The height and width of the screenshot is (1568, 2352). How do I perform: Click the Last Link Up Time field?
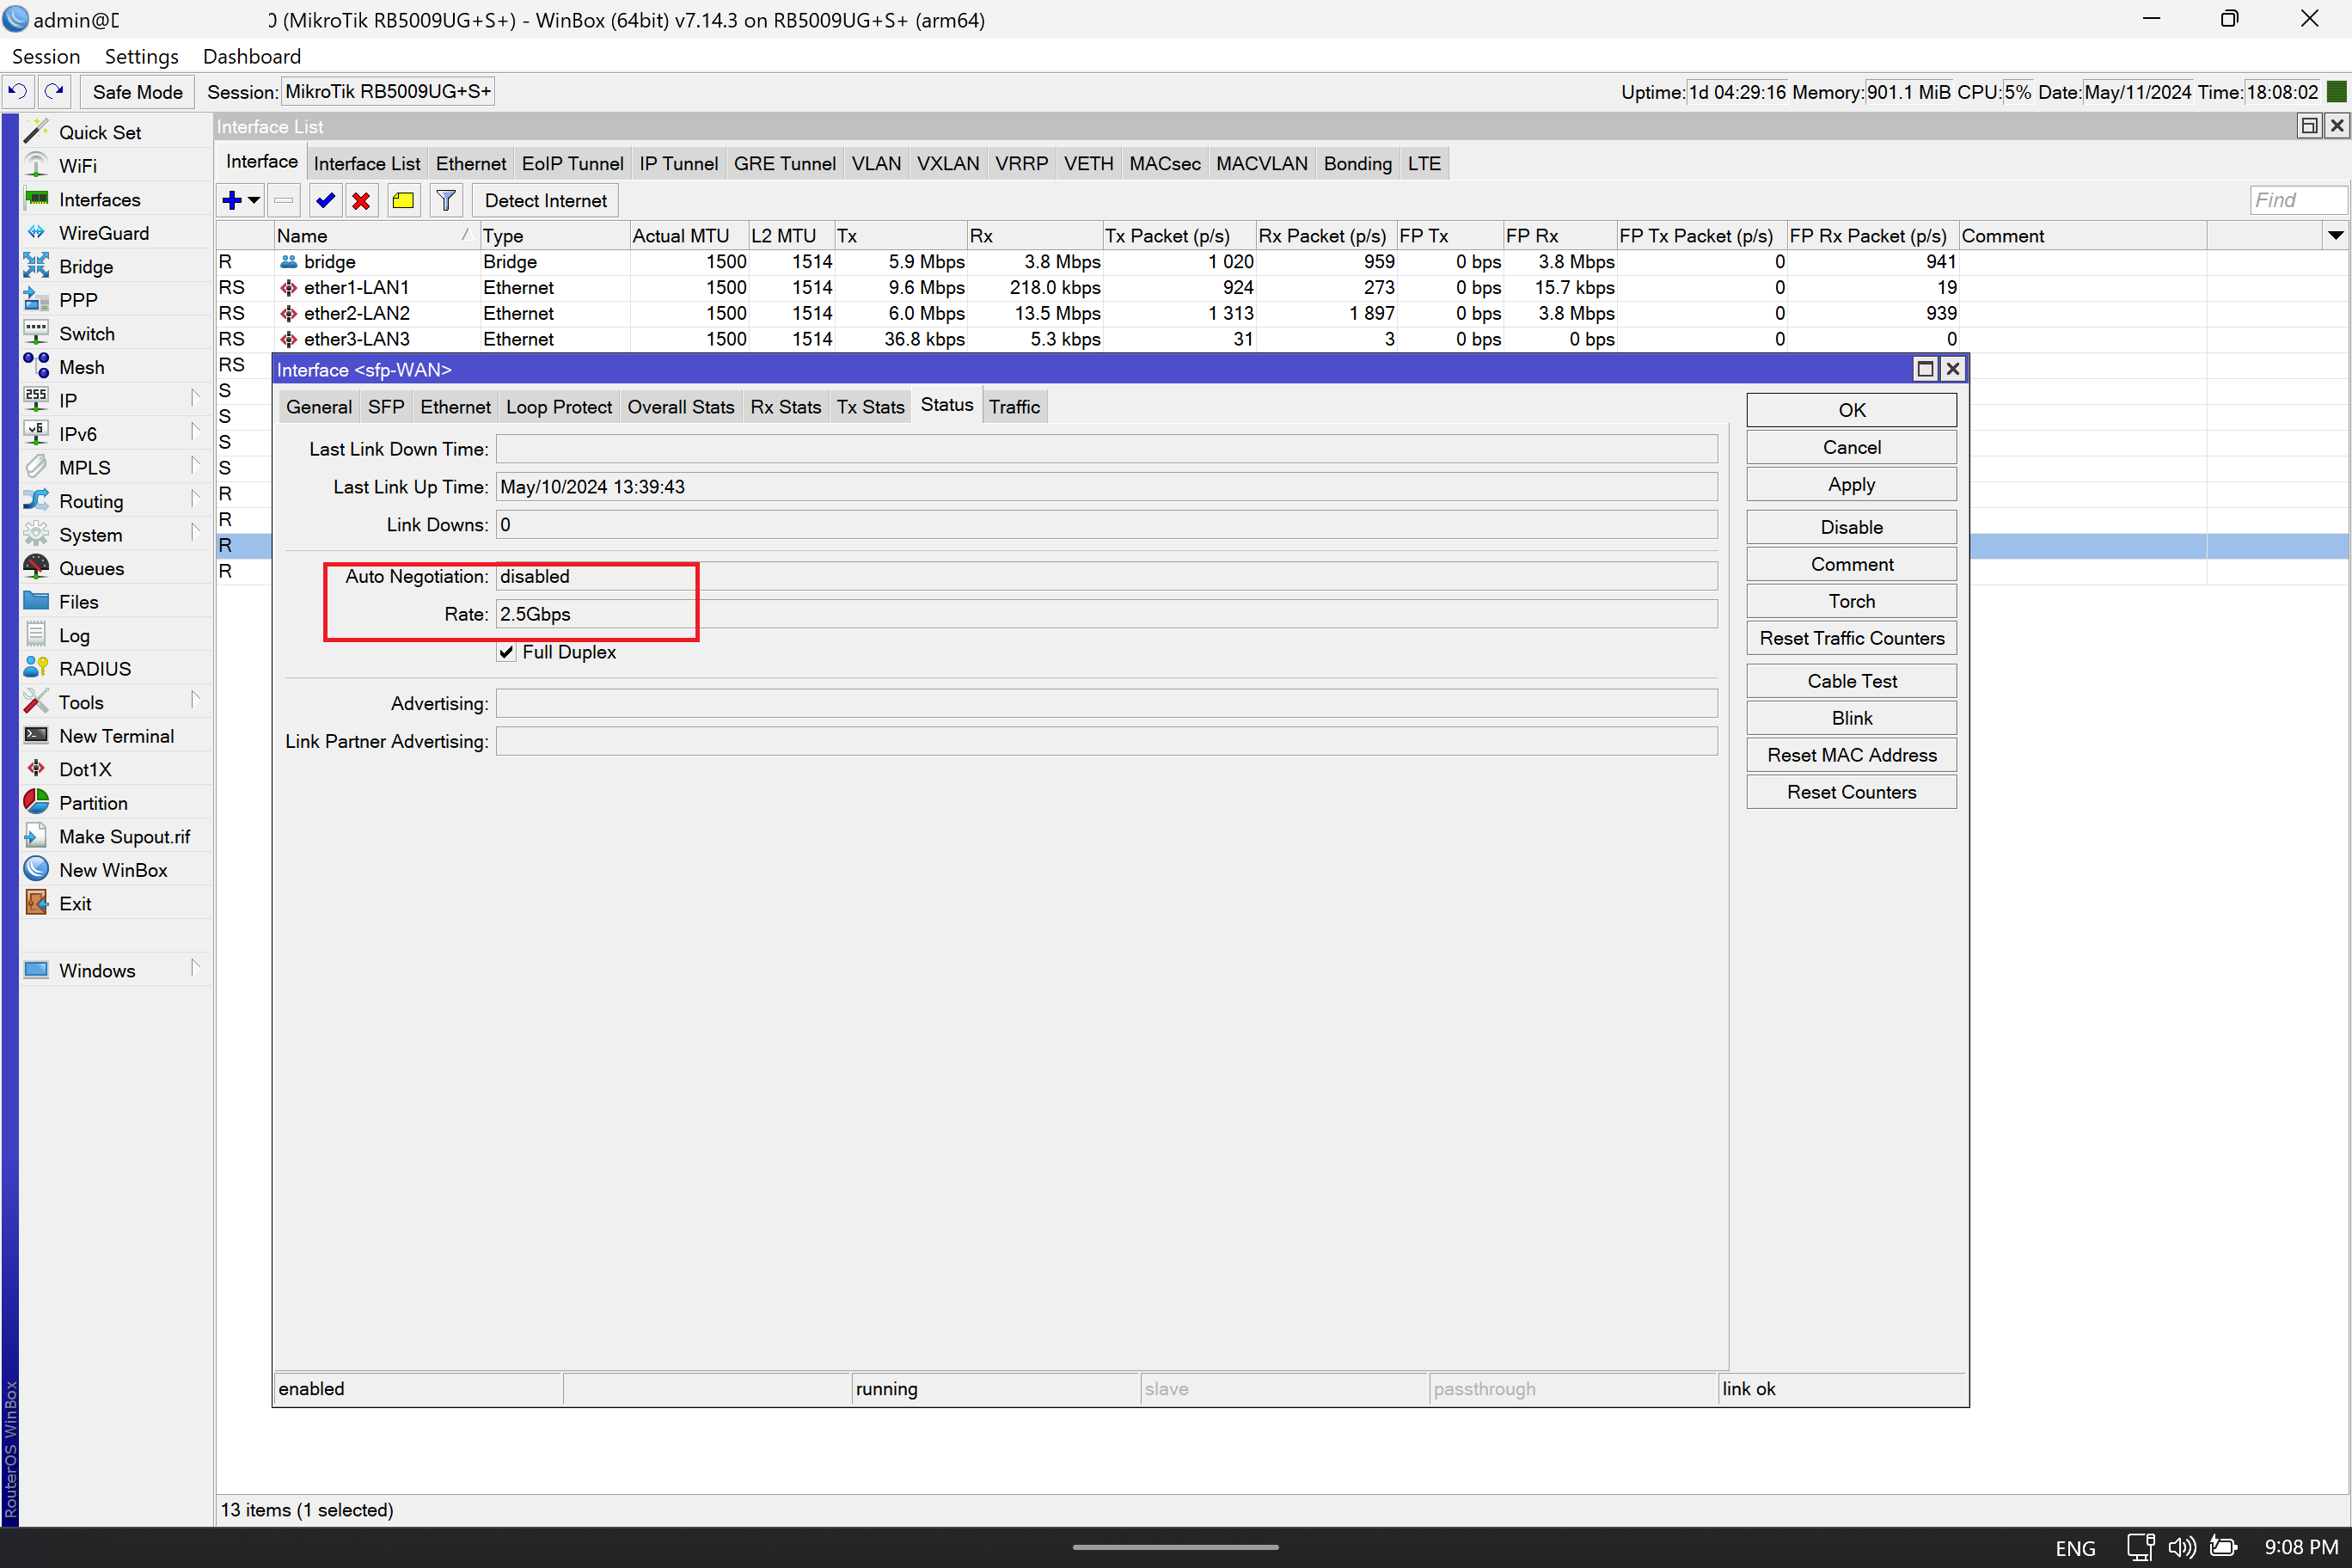[x=1106, y=487]
